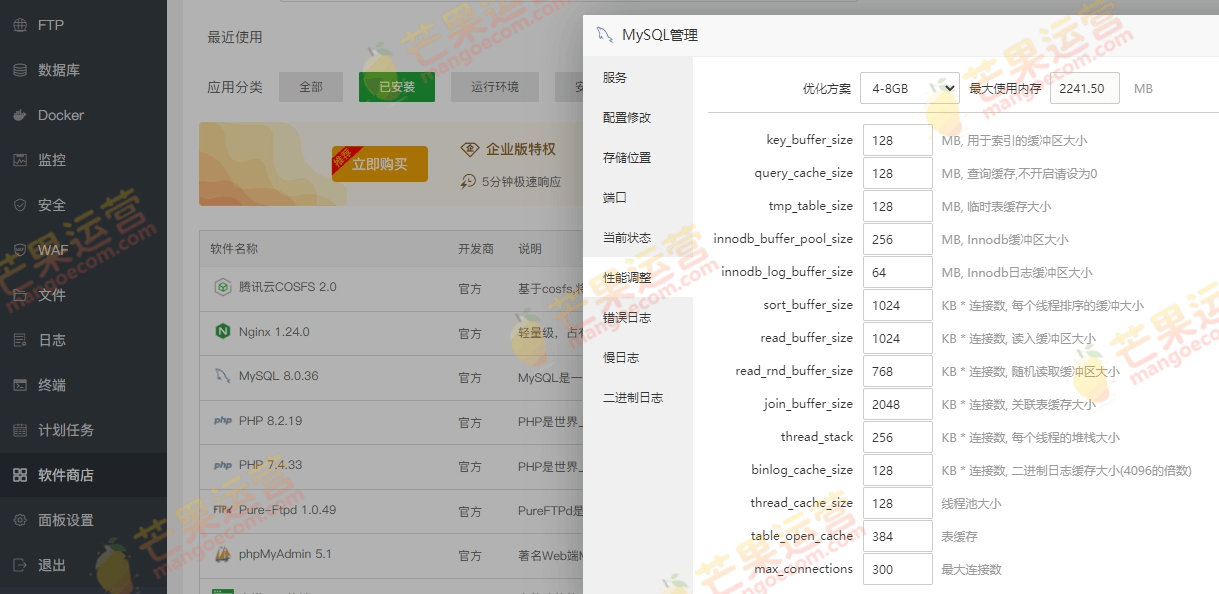
Task: Switch to the 配置修改 tab
Action: [x=627, y=118]
